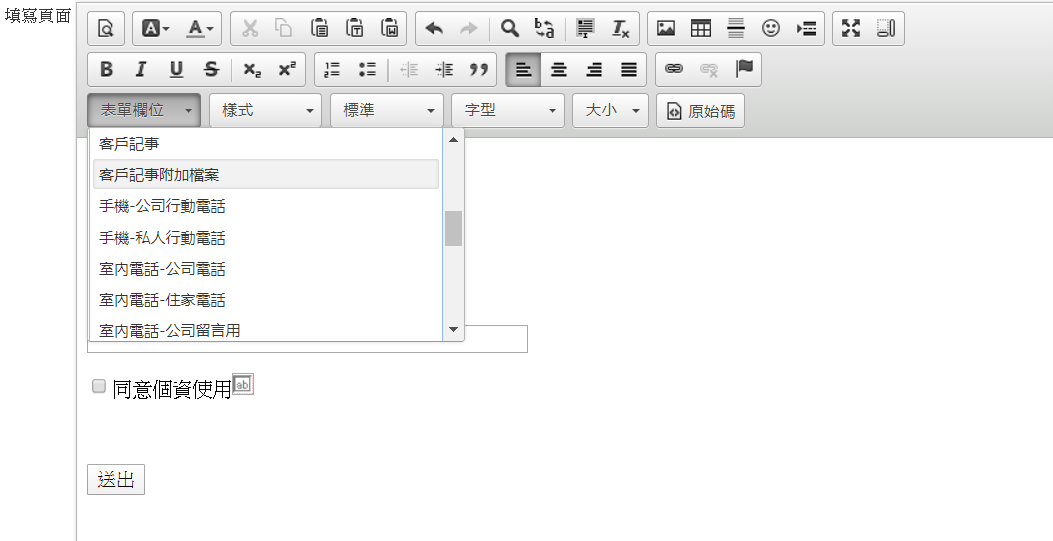Open the Find magnifier tool
The image size is (1053, 541).
point(510,28)
